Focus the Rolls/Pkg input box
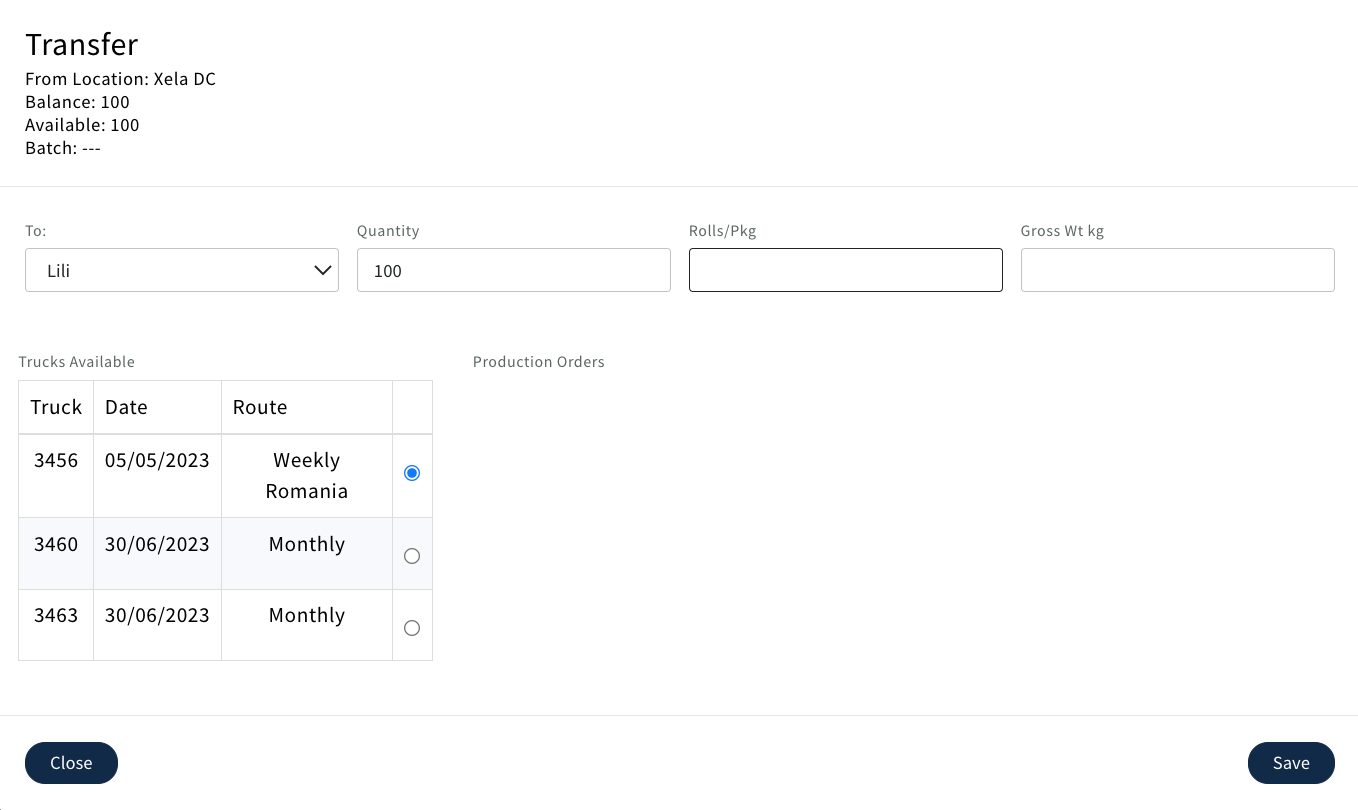The width and height of the screenshot is (1358, 810). pyautogui.click(x=845, y=270)
